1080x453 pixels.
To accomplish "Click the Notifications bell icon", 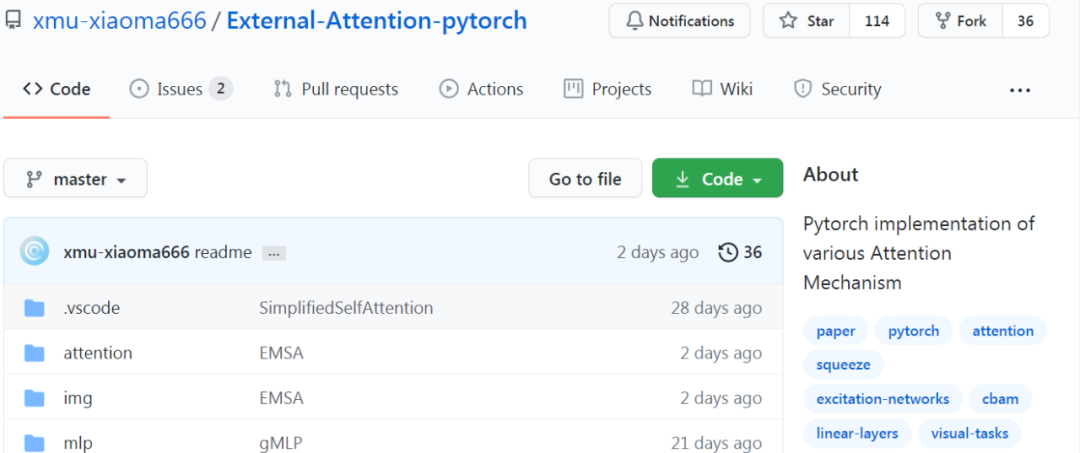I will pos(634,21).
